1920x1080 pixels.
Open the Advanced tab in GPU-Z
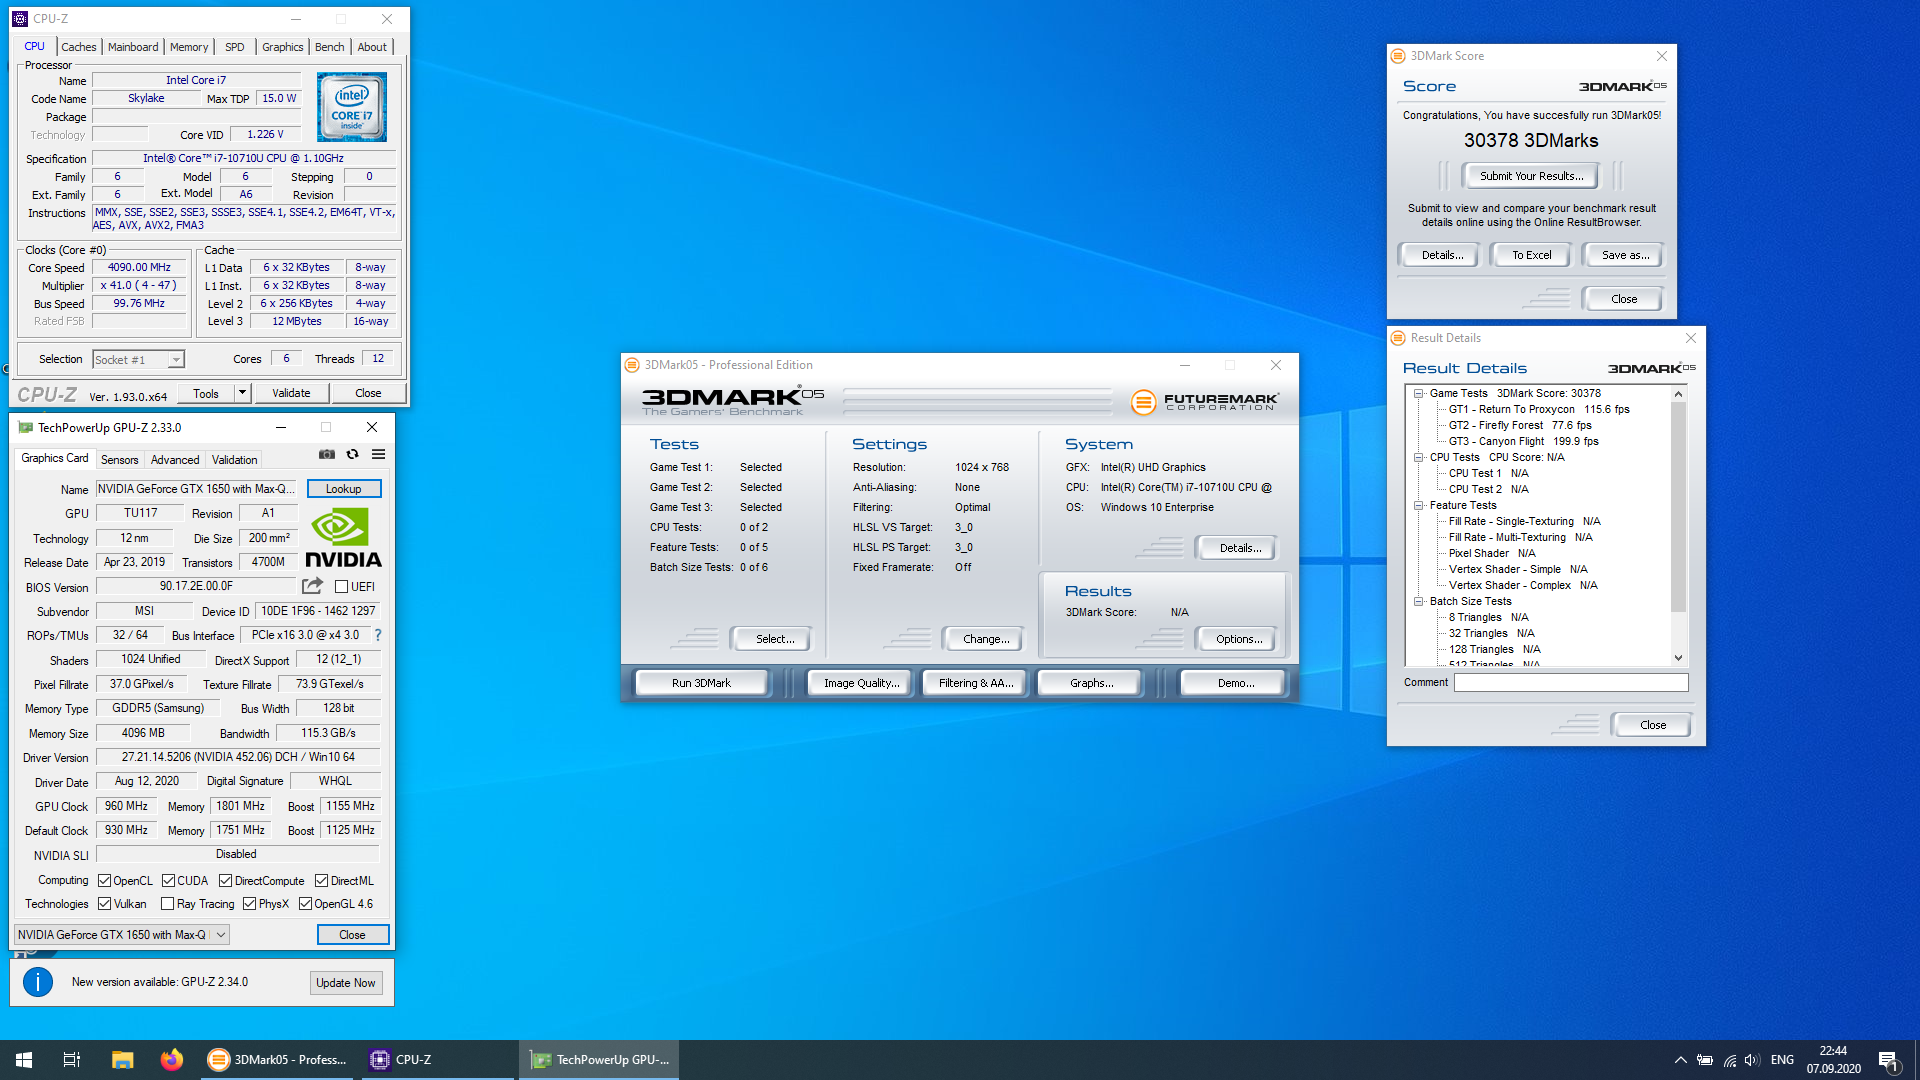[x=175, y=460]
